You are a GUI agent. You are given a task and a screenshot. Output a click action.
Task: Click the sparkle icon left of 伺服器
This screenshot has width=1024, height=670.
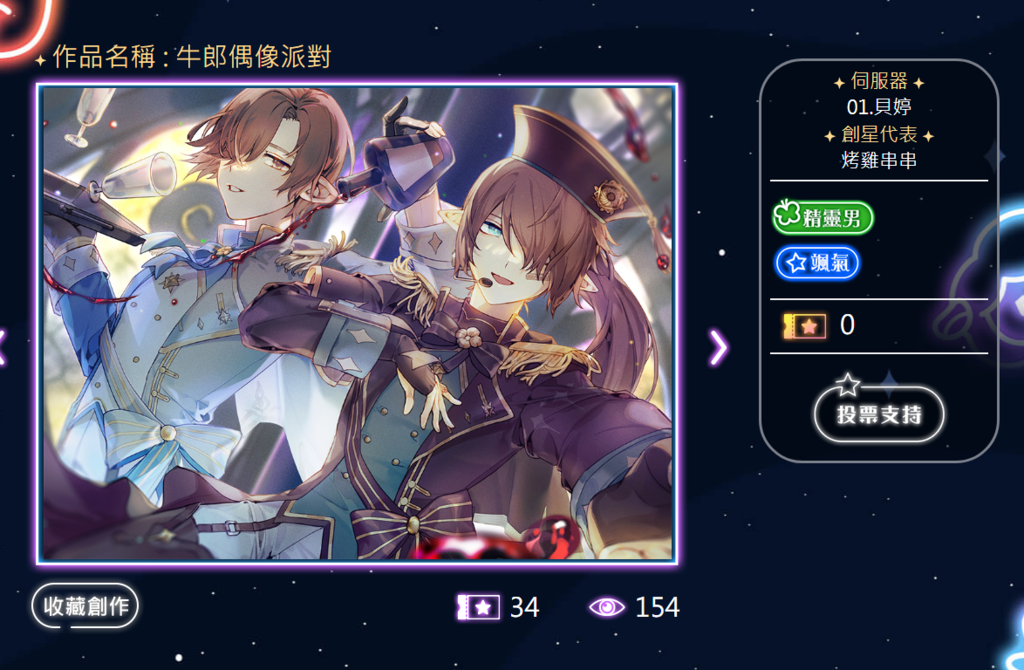point(839,83)
